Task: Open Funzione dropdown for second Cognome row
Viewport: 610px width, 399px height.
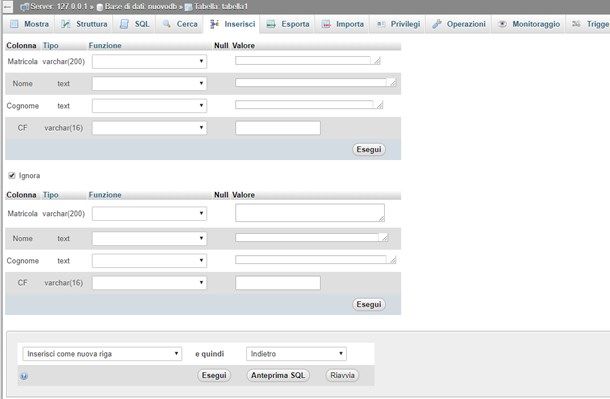Action: pos(149,261)
